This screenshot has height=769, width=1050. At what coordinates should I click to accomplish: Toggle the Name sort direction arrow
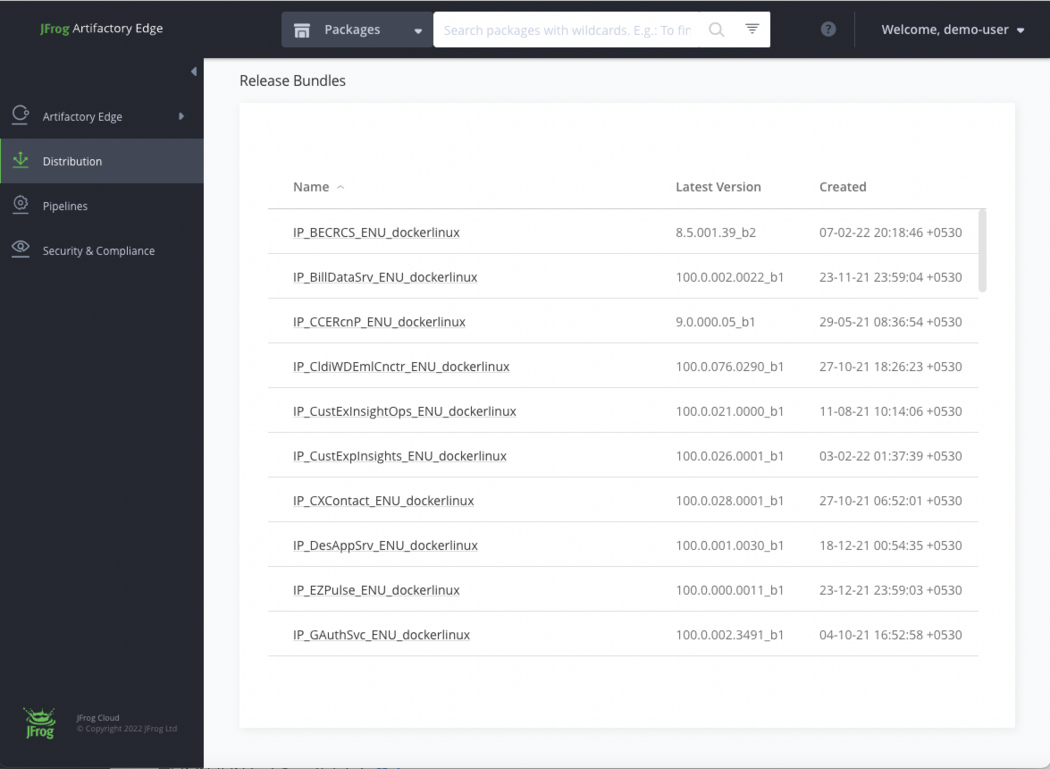pyautogui.click(x=340, y=188)
